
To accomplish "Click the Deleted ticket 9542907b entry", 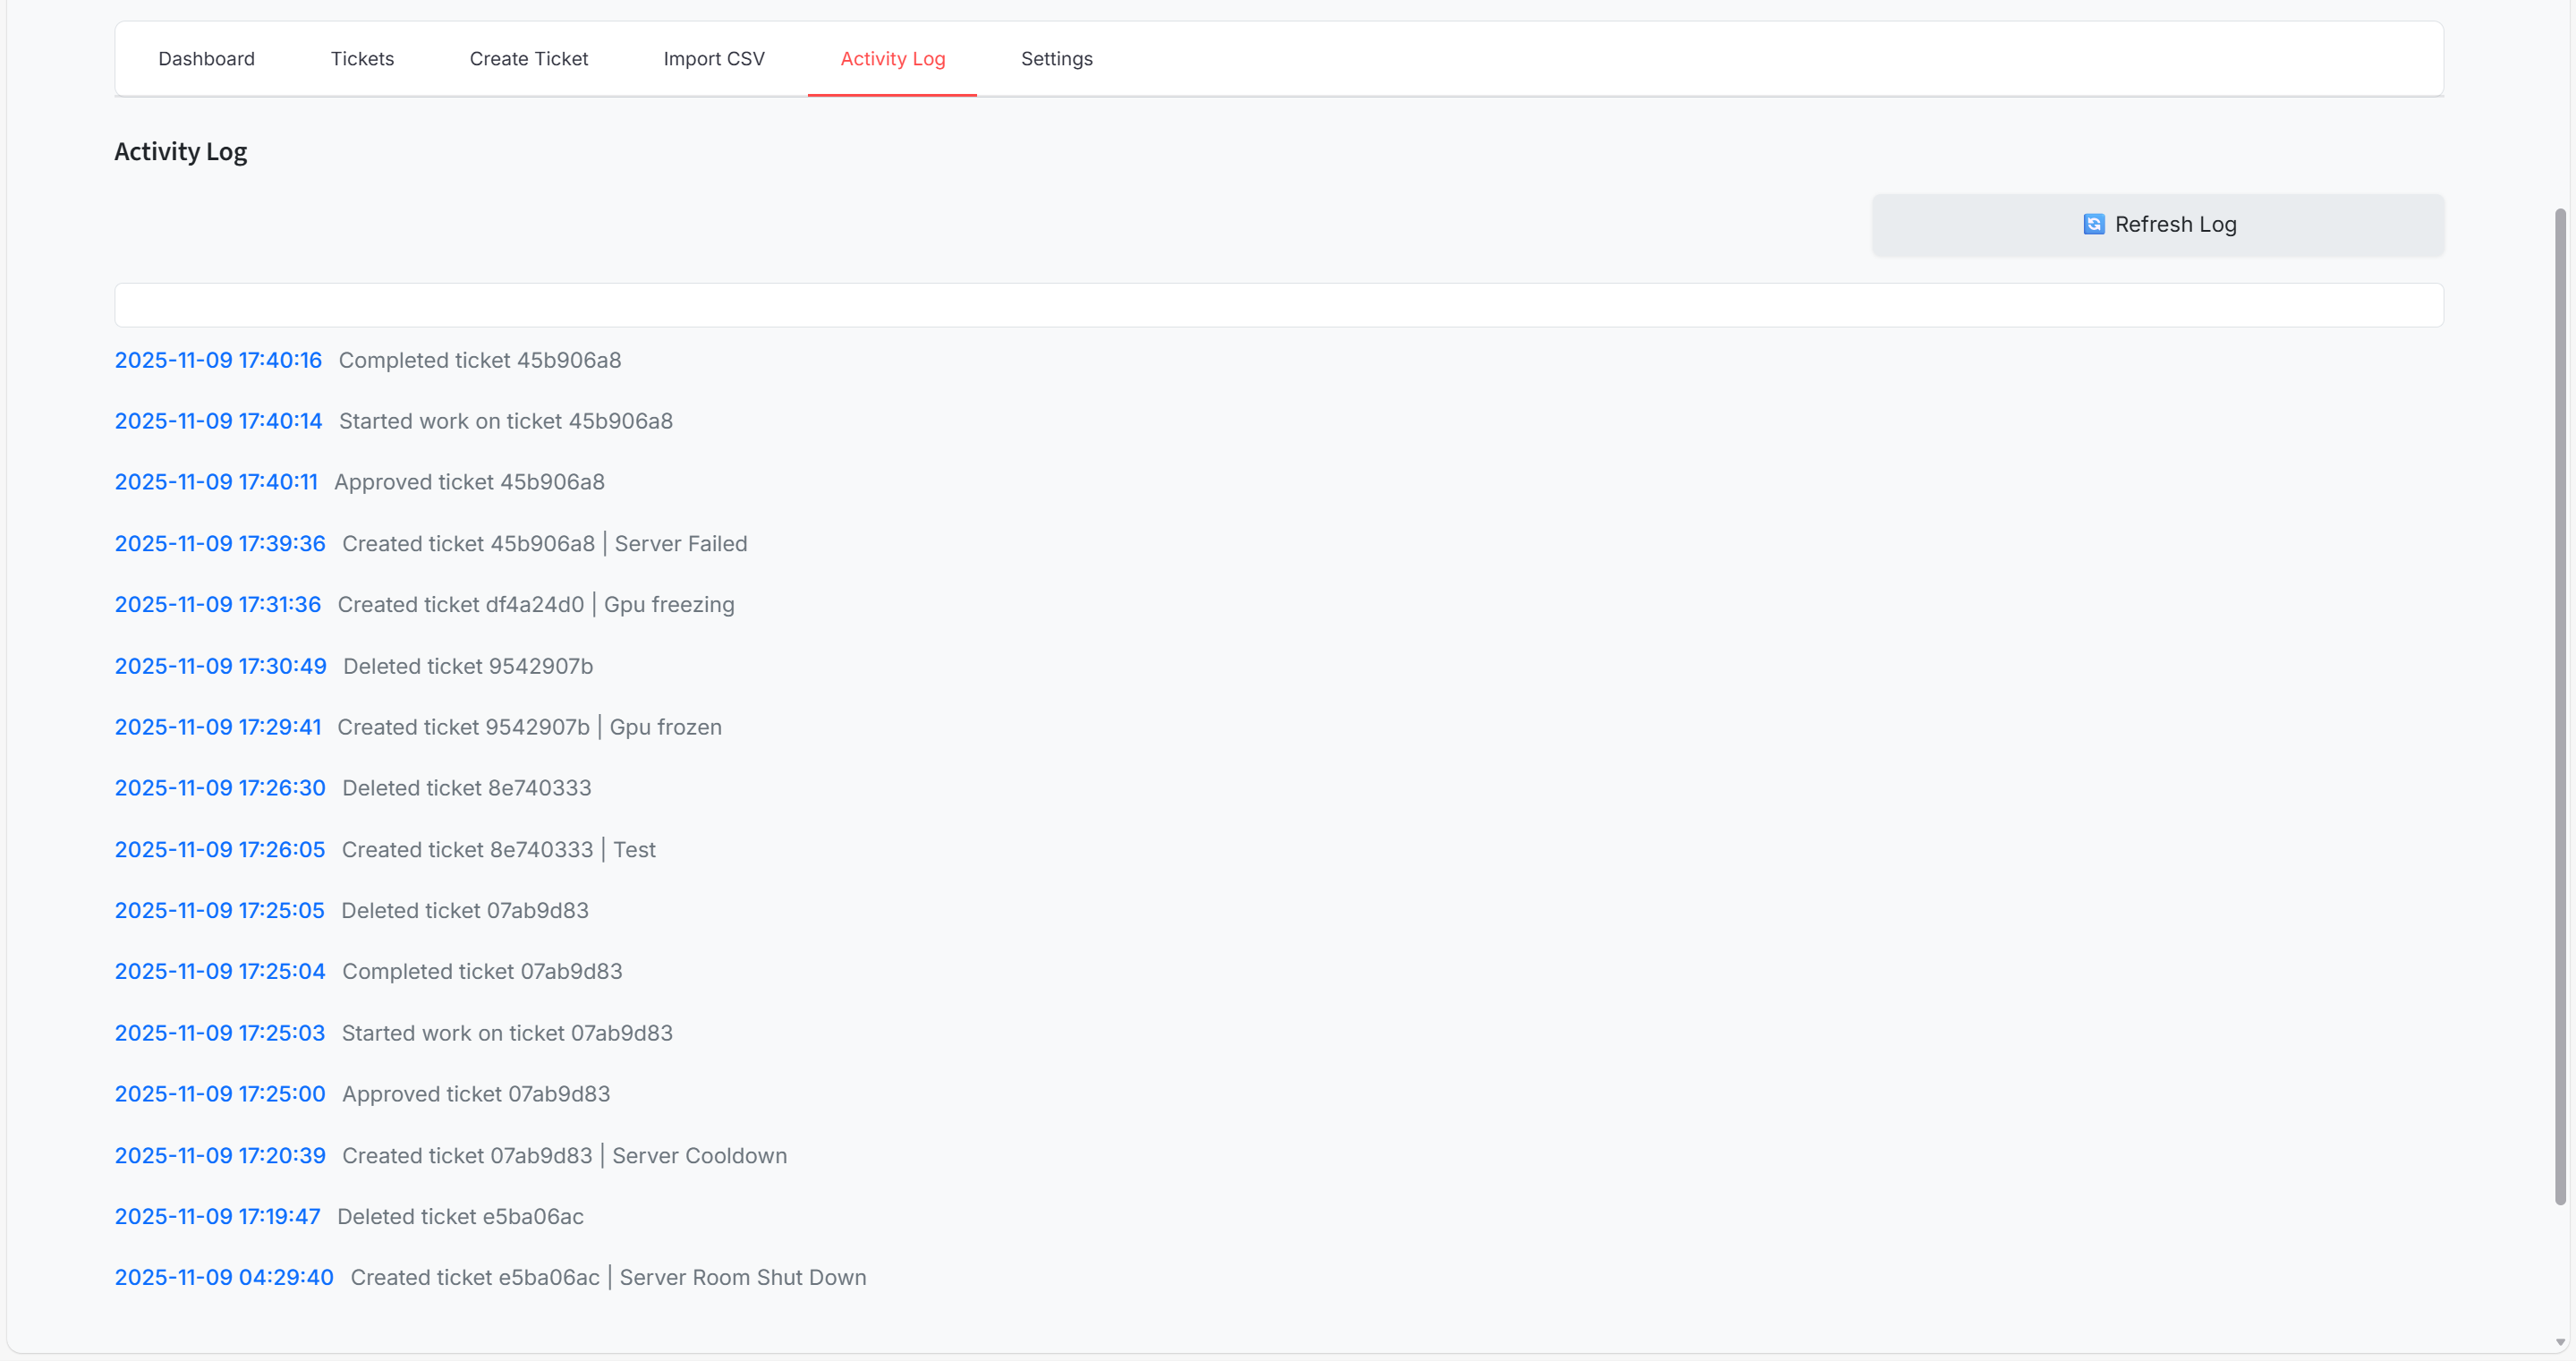I will (467, 666).
